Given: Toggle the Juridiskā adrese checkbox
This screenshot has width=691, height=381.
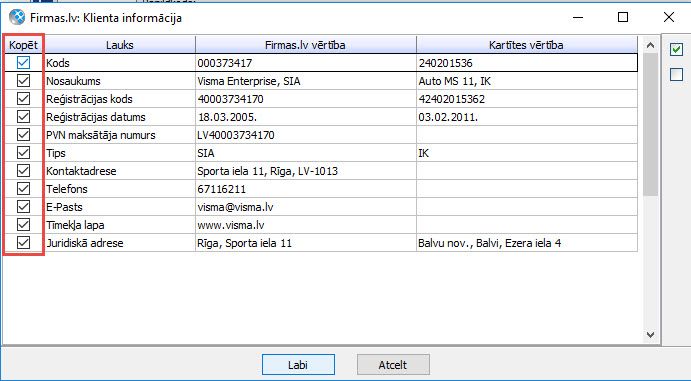Looking at the screenshot, I should [23, 243].
